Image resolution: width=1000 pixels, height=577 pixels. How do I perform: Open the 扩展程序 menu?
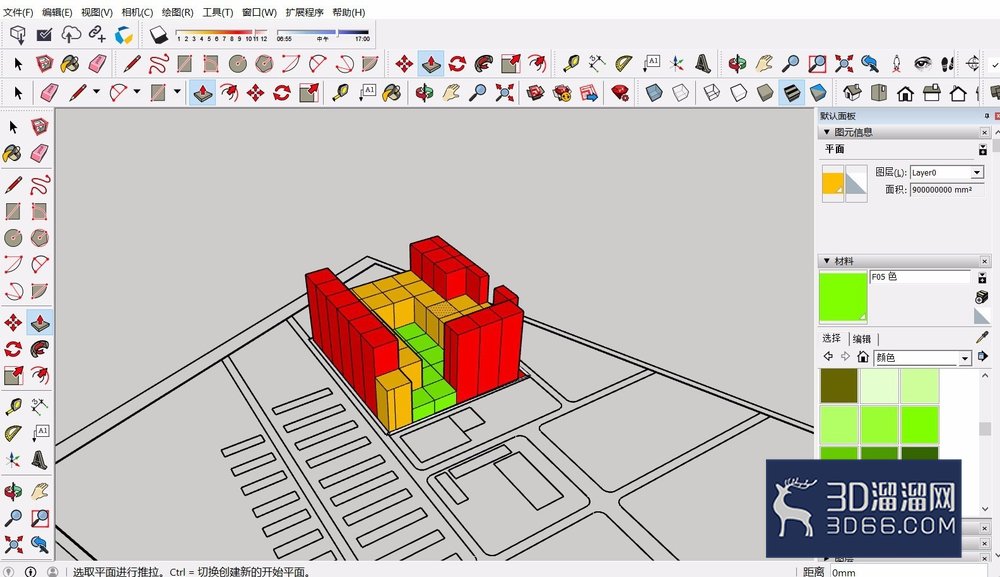(304, 12)
